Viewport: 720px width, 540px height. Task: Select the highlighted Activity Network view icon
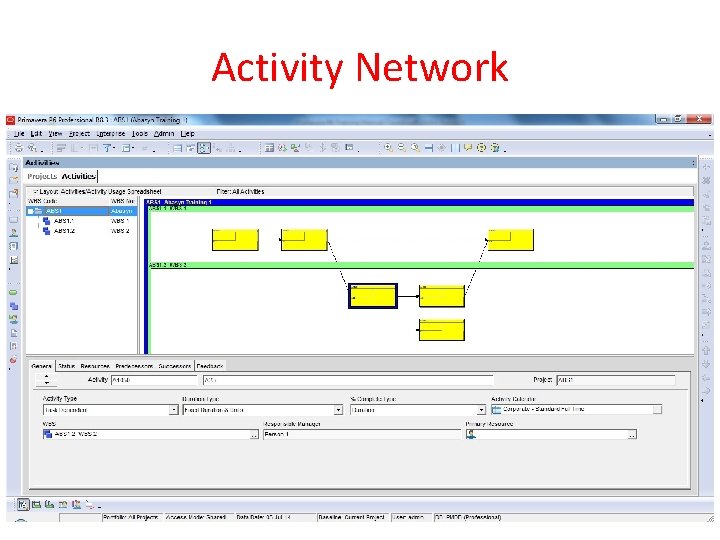[204, 148]
